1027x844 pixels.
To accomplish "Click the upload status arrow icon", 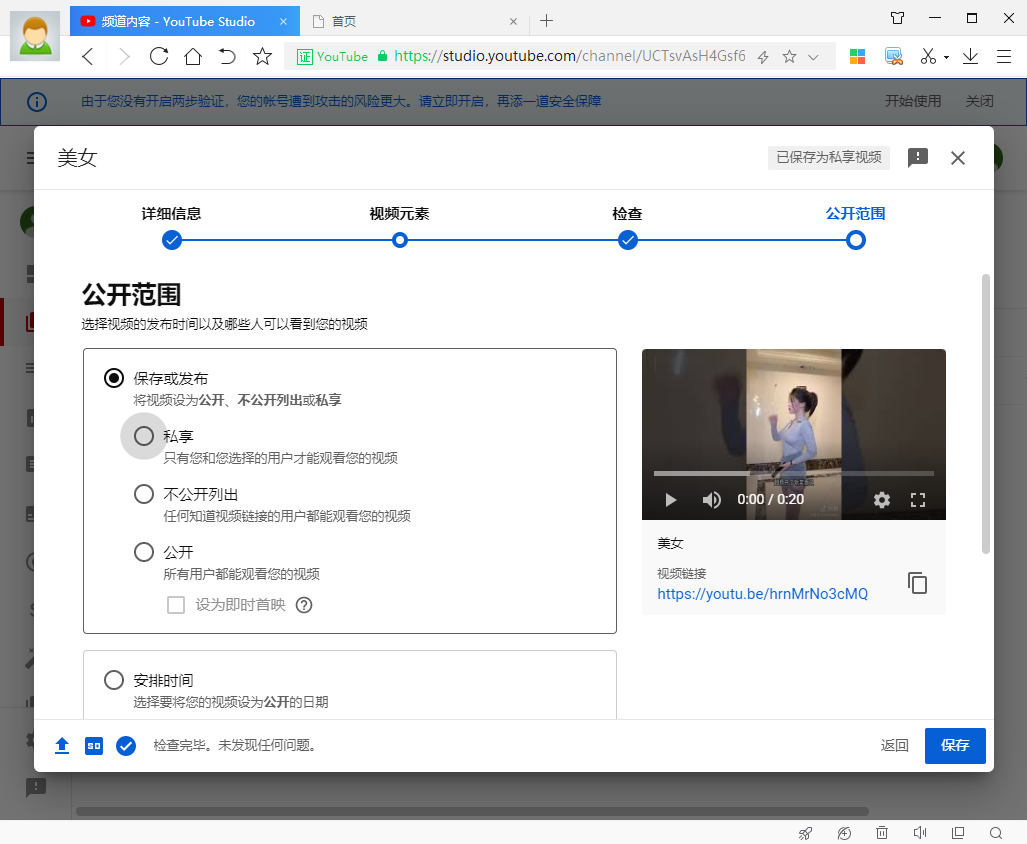I will pos(62,746).
